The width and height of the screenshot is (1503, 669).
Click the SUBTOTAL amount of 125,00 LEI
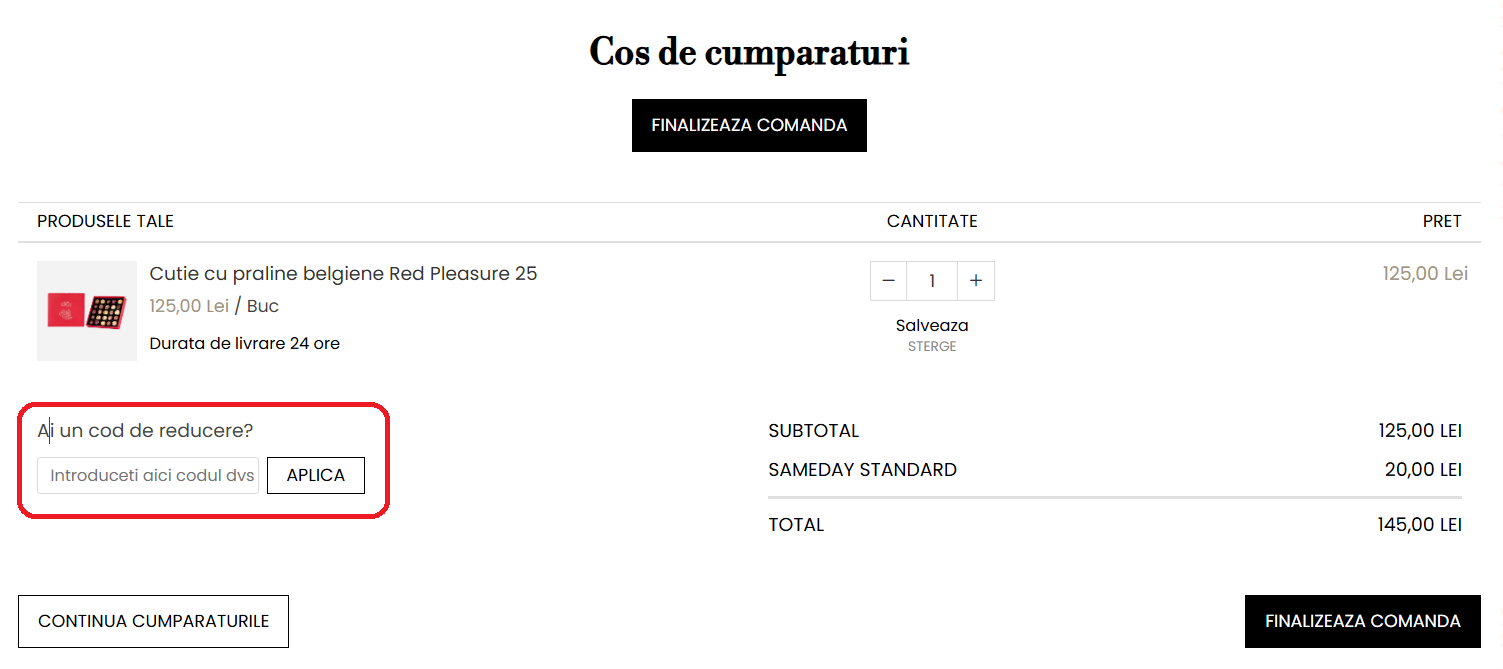click(1420, 430)
